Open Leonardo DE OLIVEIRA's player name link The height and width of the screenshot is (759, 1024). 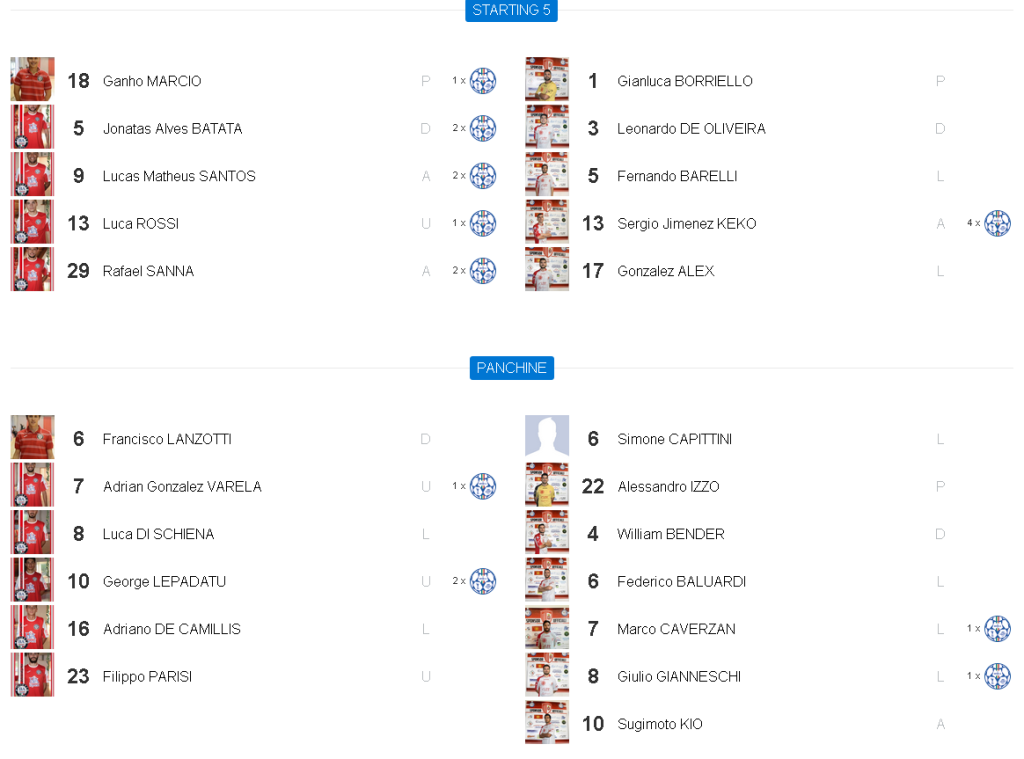[x=691, y=129]
